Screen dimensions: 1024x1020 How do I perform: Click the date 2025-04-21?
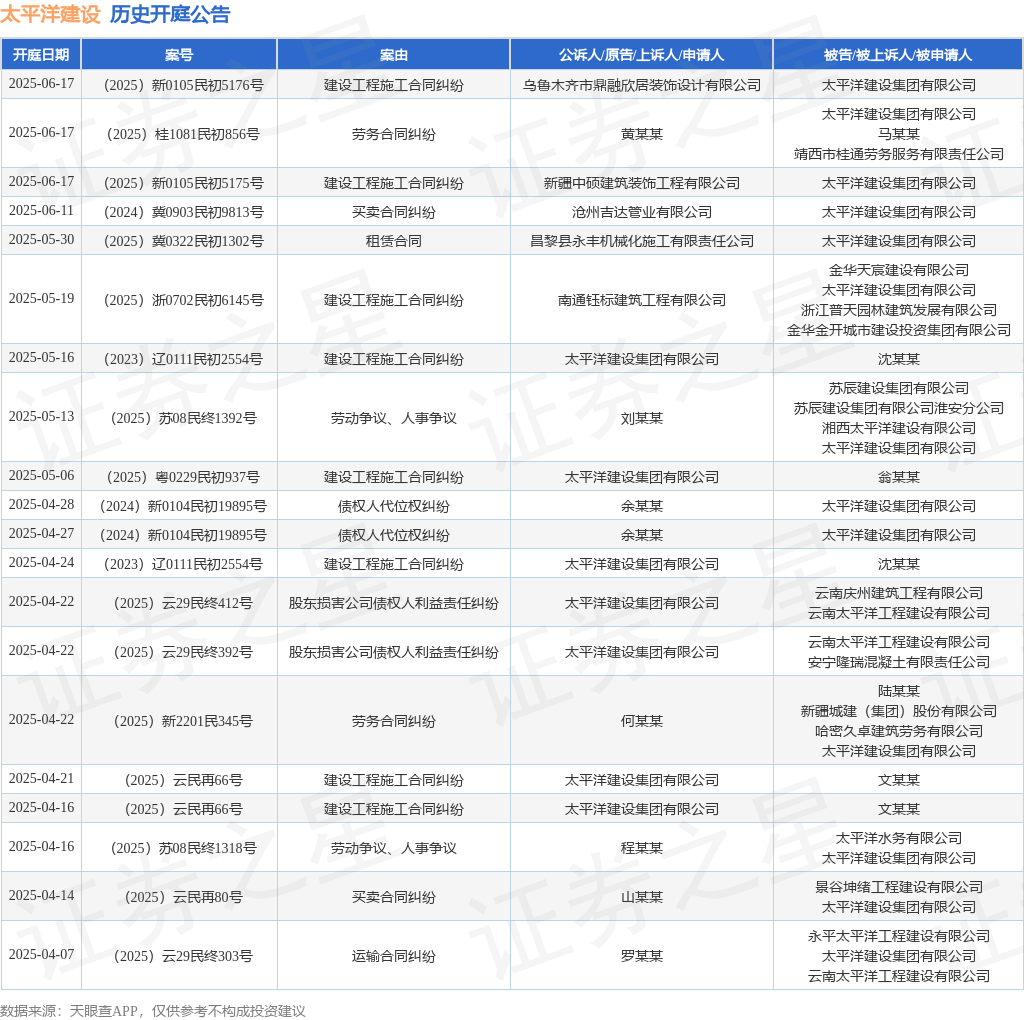click(41, 778)
